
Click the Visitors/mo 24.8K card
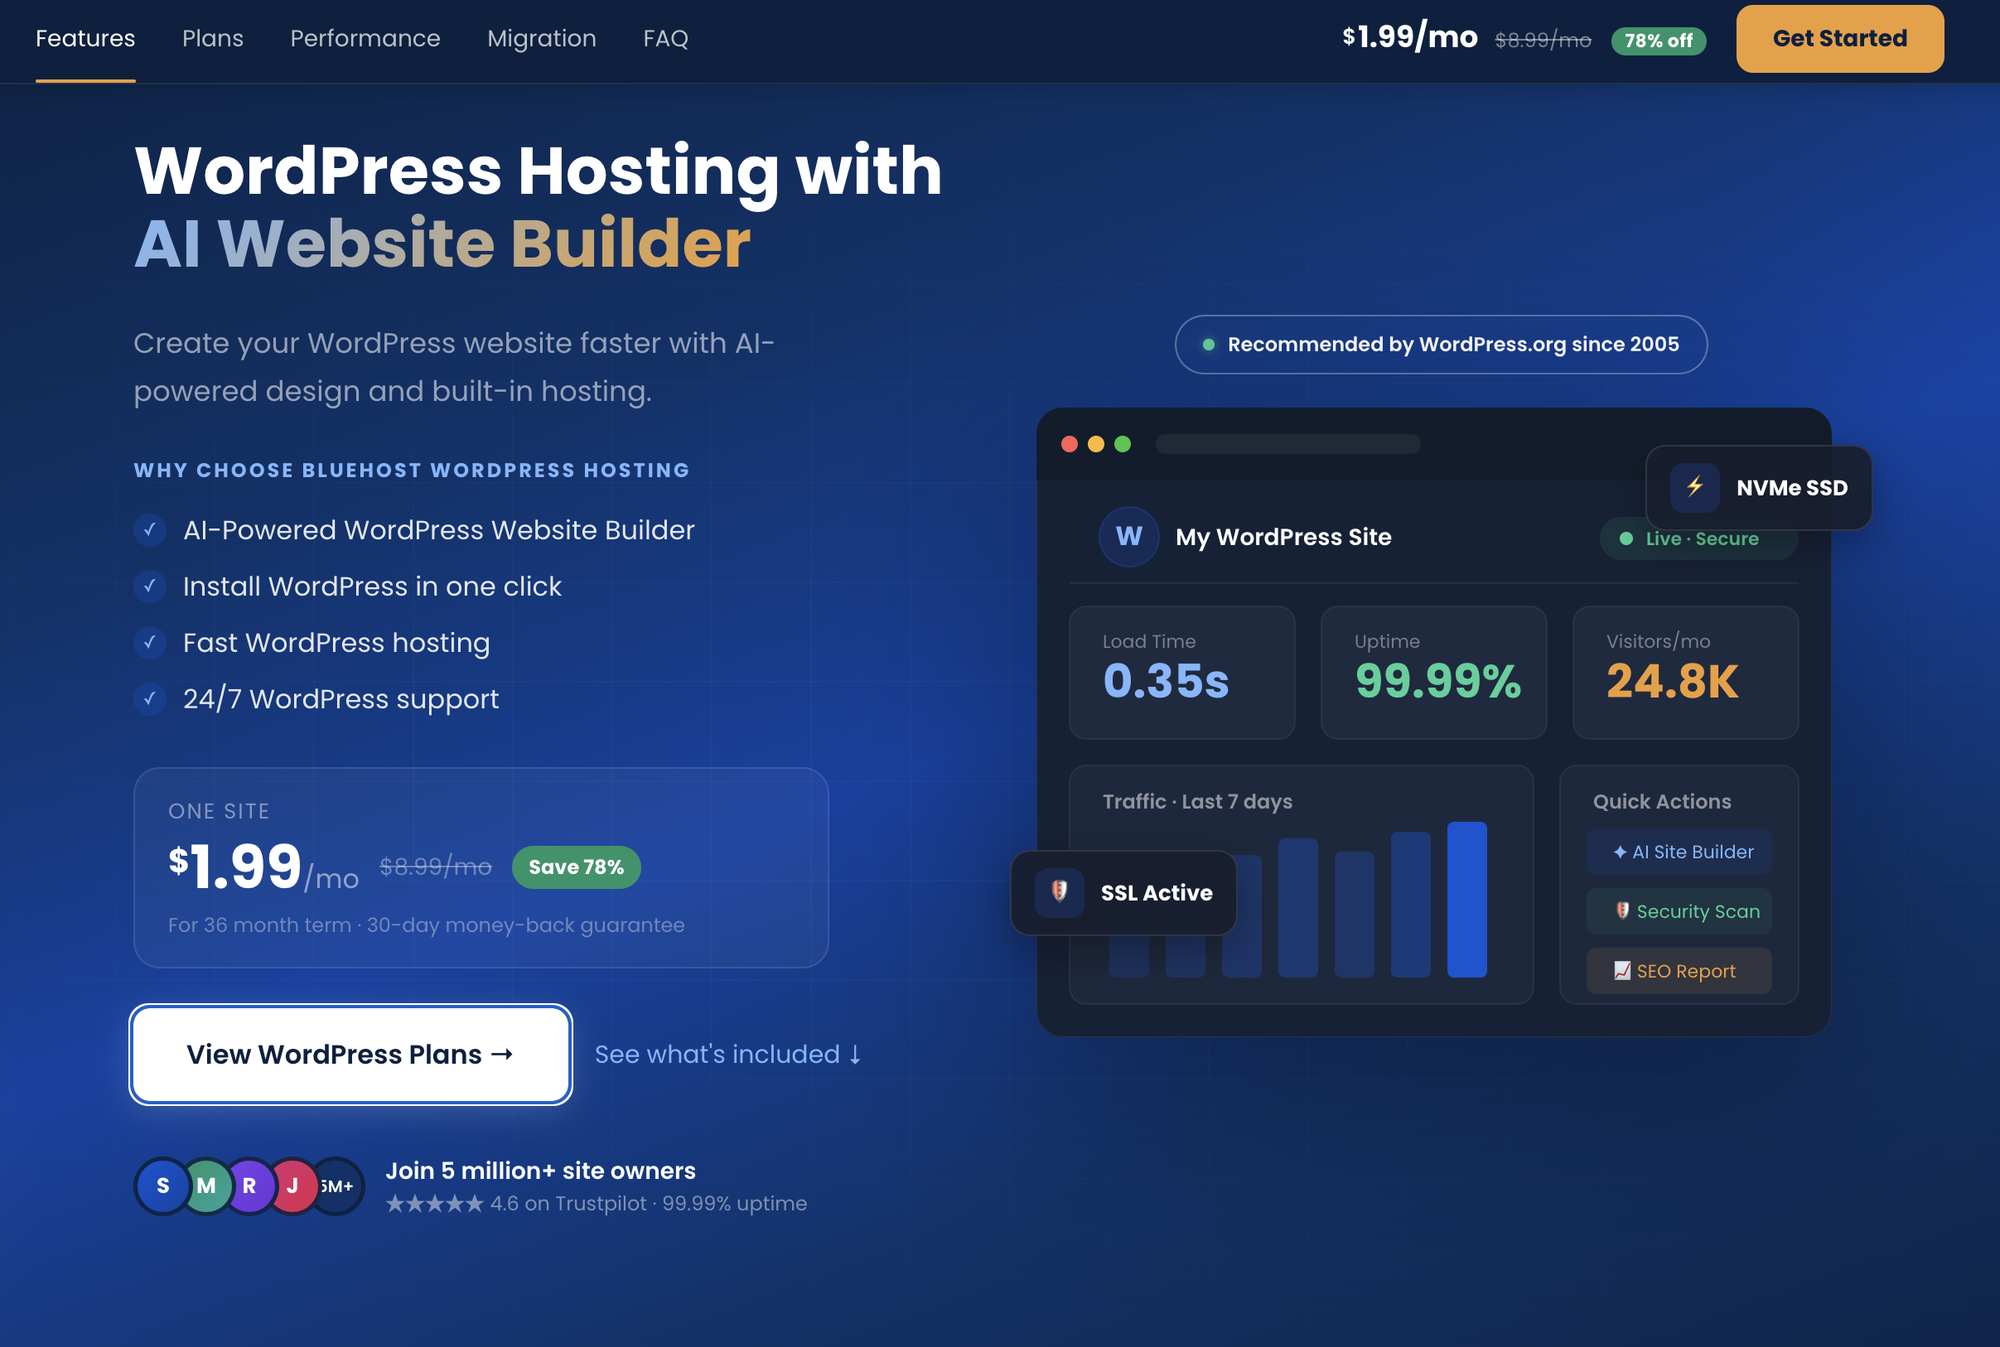click(1685, 672)
